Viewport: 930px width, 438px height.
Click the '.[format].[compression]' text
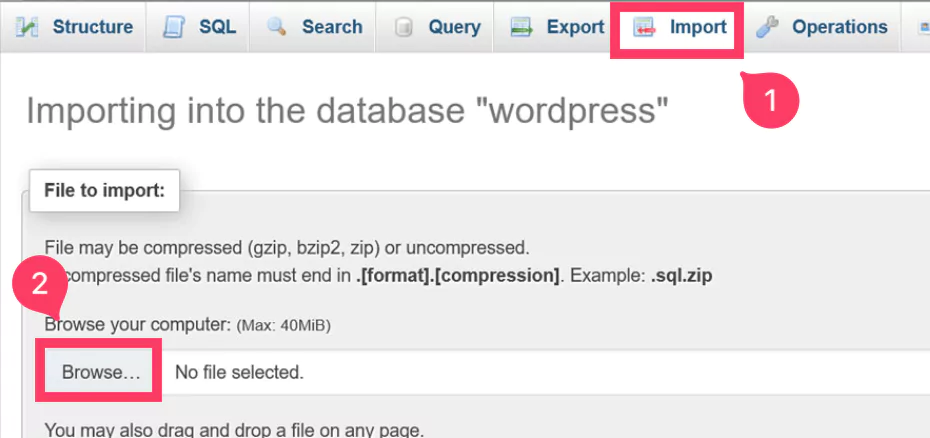coord(458,277)
